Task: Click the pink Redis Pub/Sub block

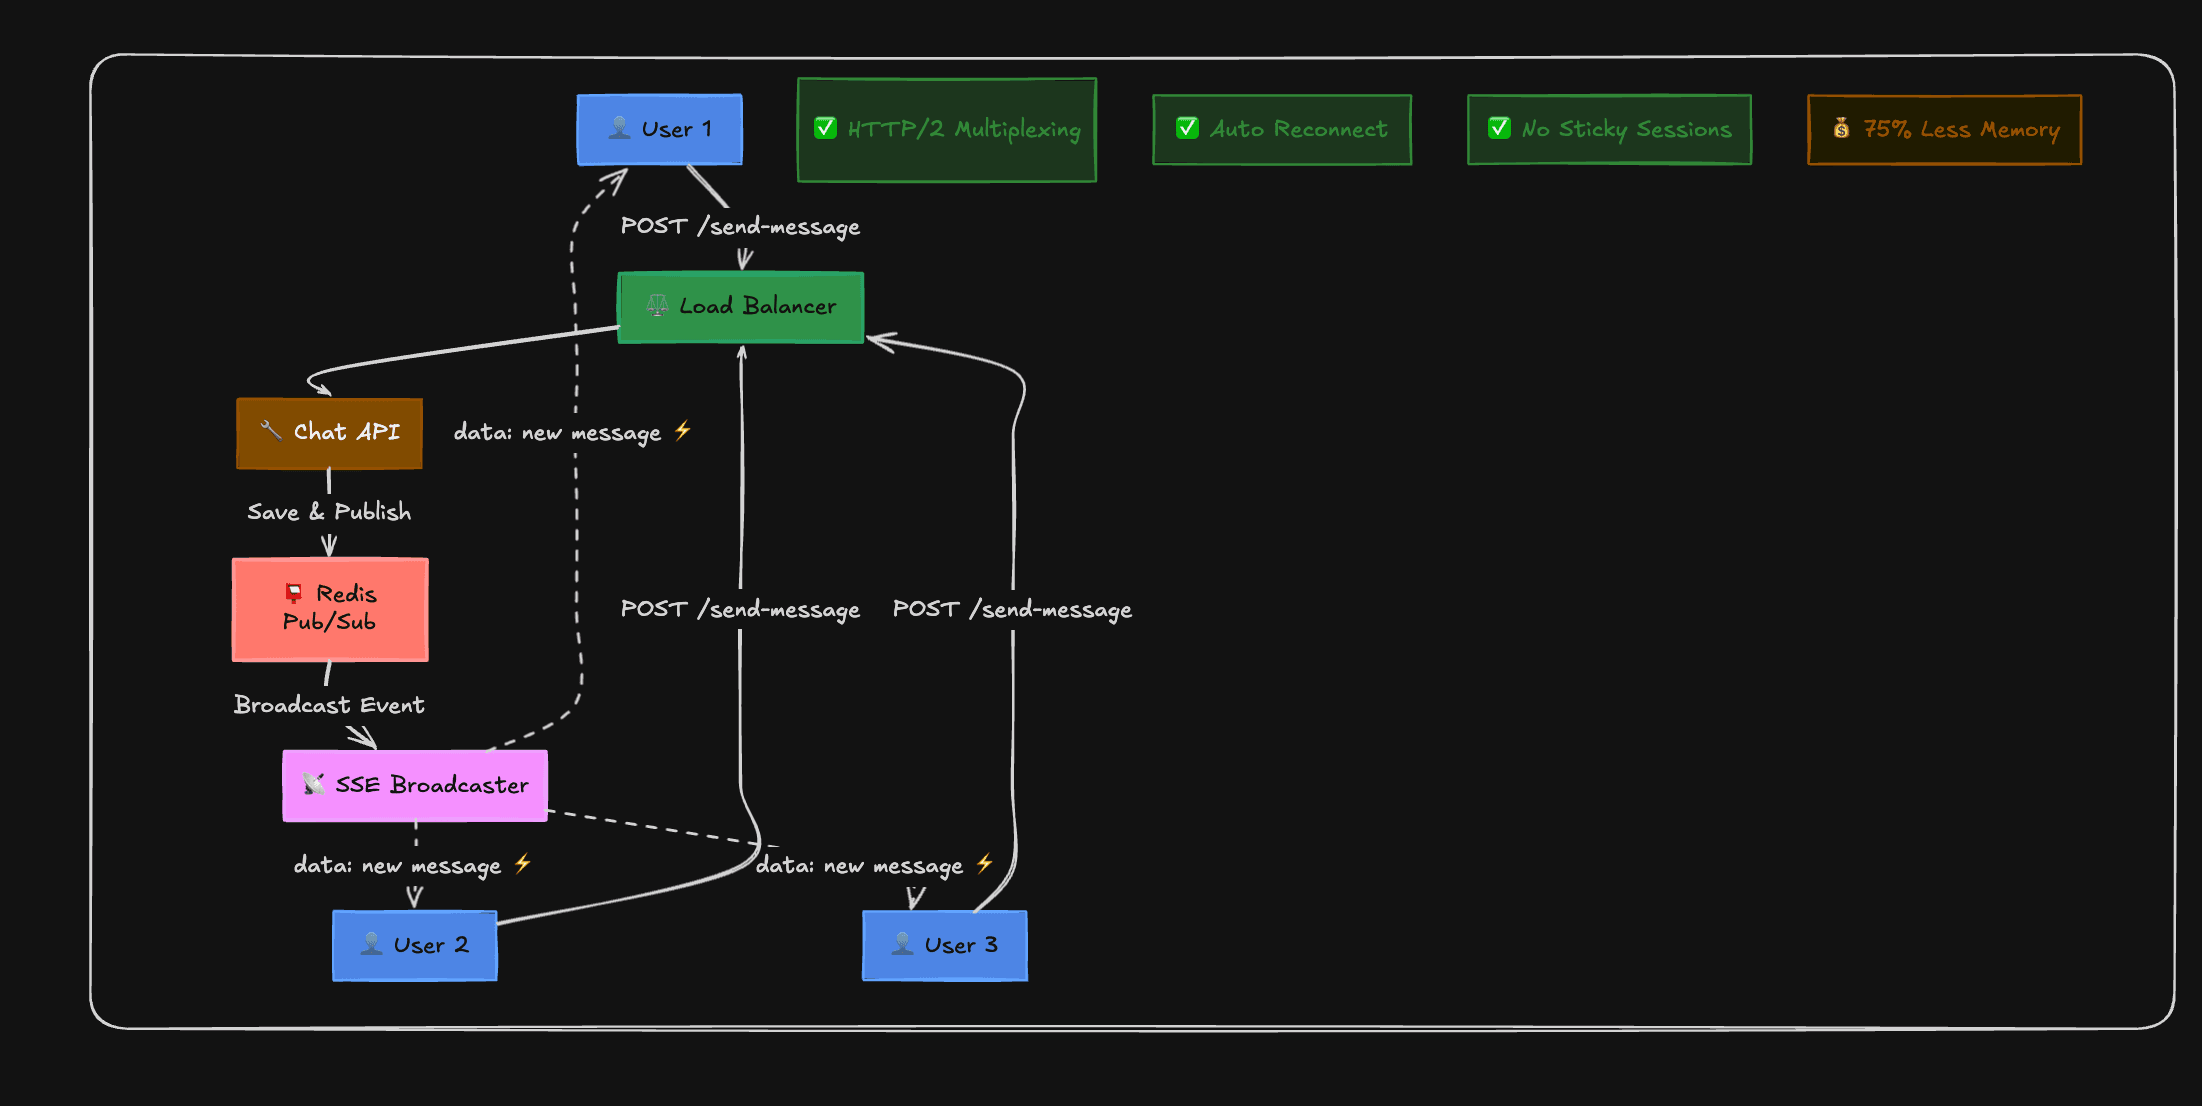Action: pyautogui.click(x=330, y=610)
